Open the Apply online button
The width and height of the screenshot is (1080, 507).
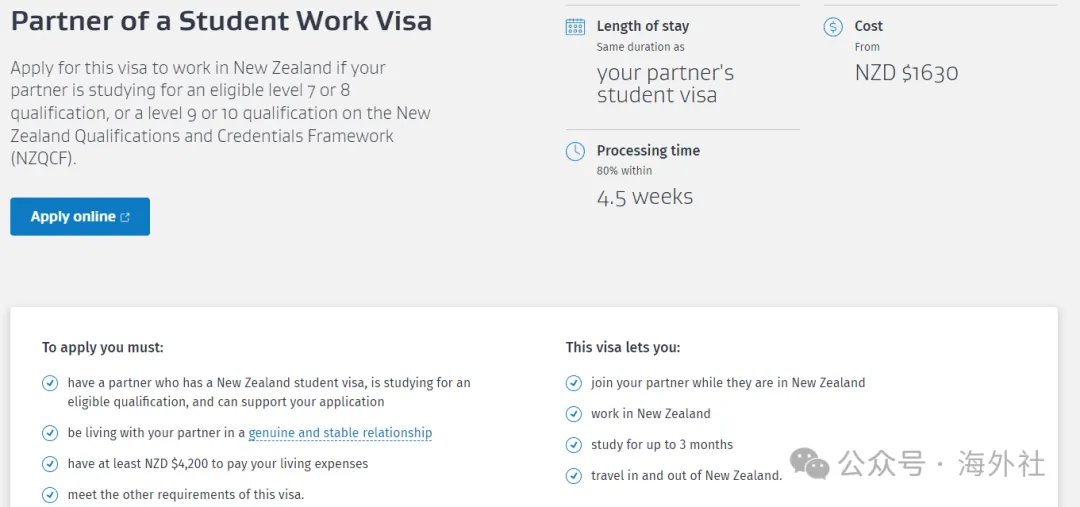tap(80, 217)
